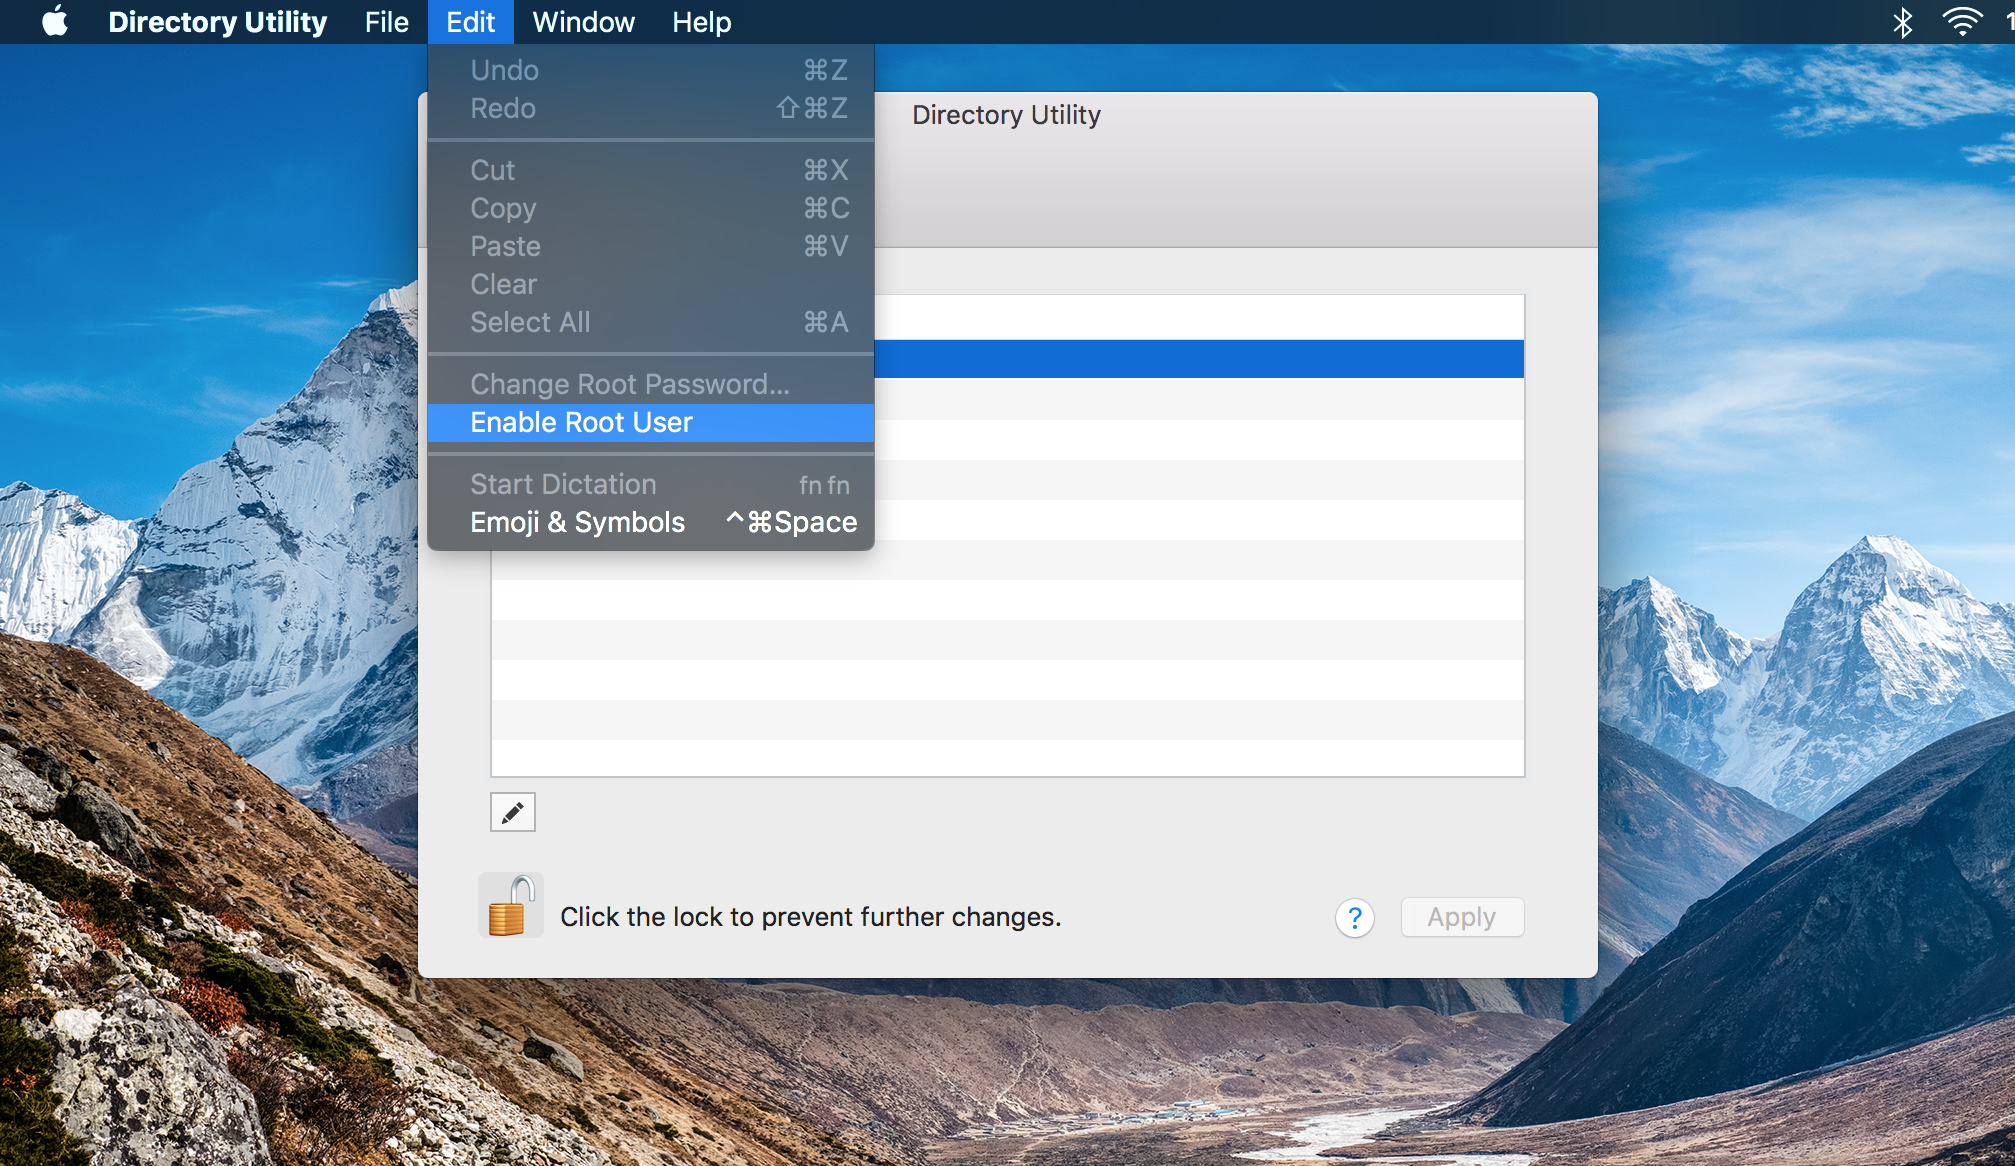Open the Apple menu
The height and width of the screenshot is (1166, 2015).
(55, 21)
